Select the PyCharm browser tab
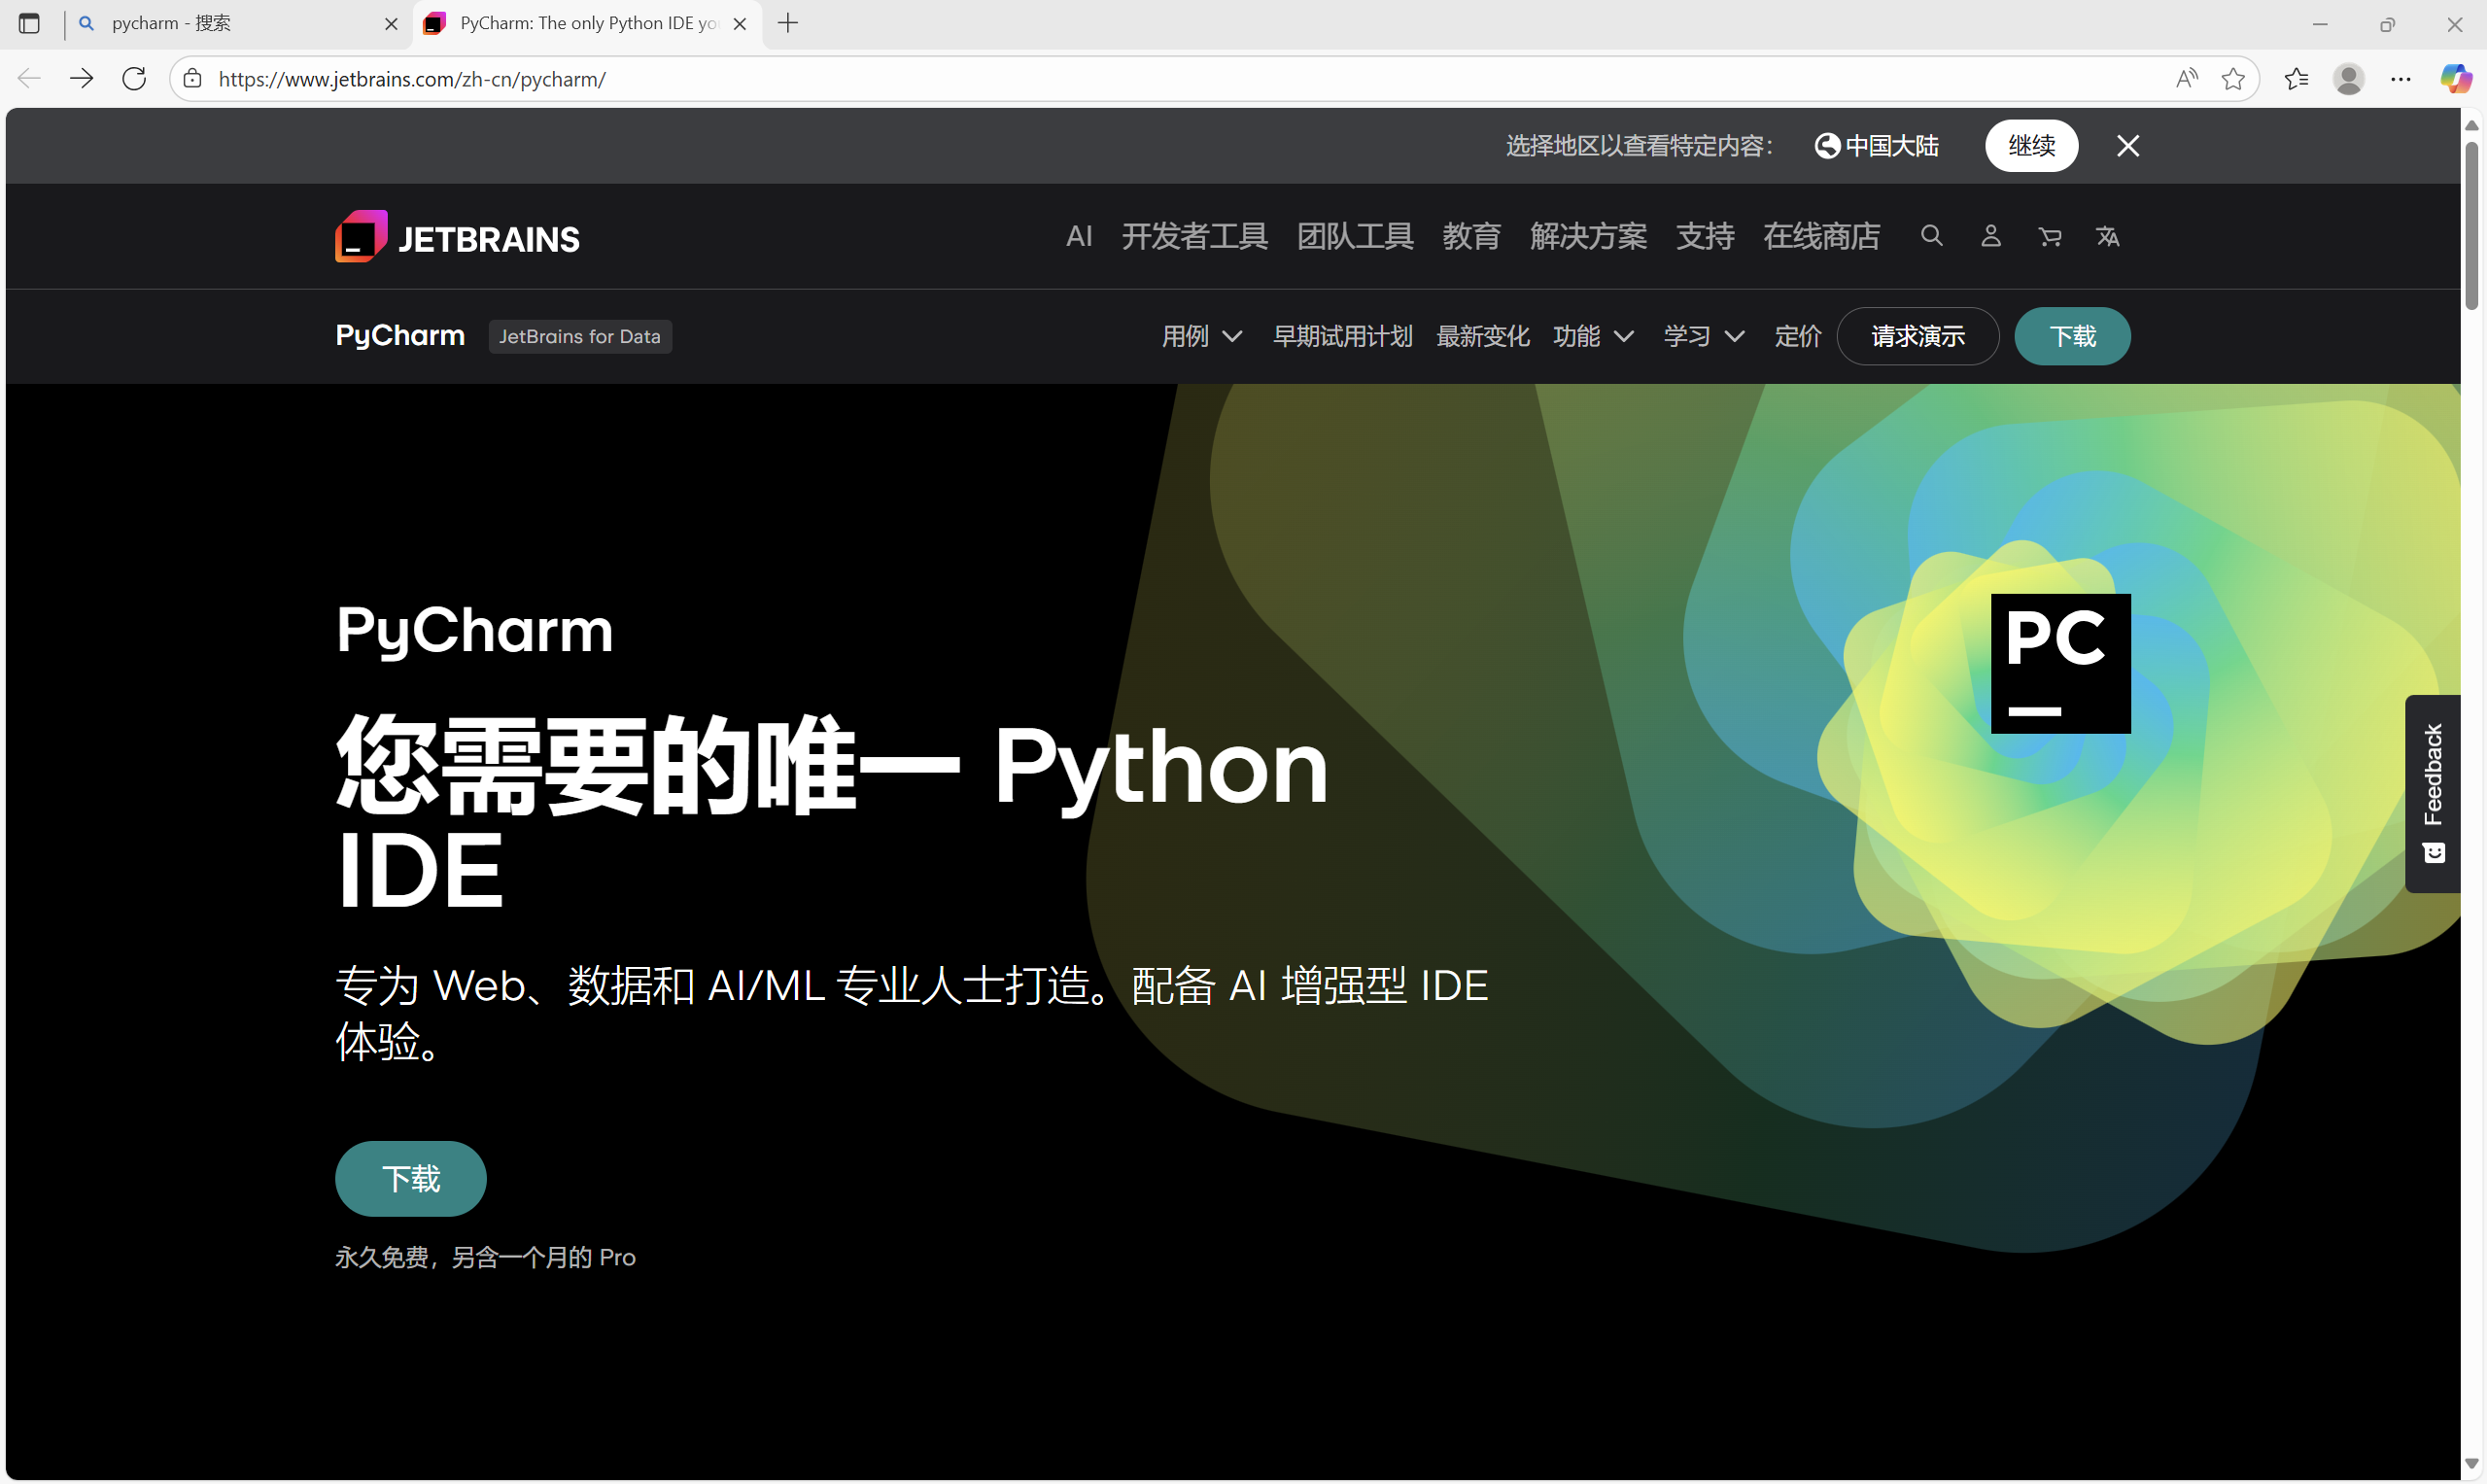 [587, 24]
